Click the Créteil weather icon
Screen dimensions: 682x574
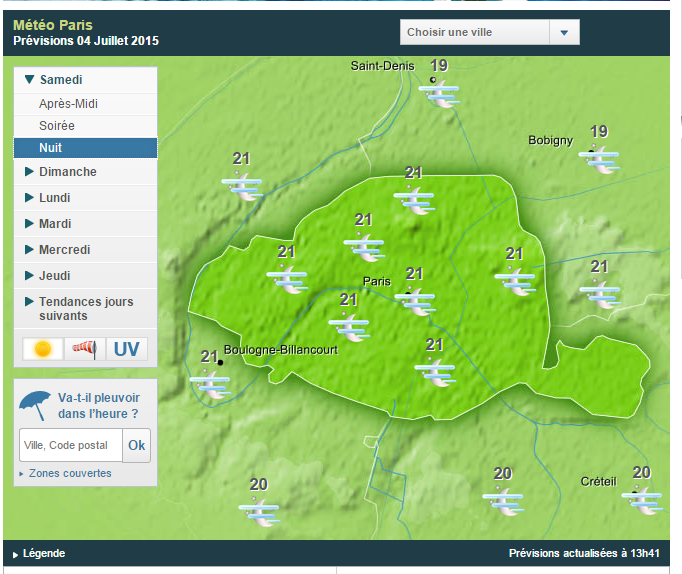click(642, 501)
